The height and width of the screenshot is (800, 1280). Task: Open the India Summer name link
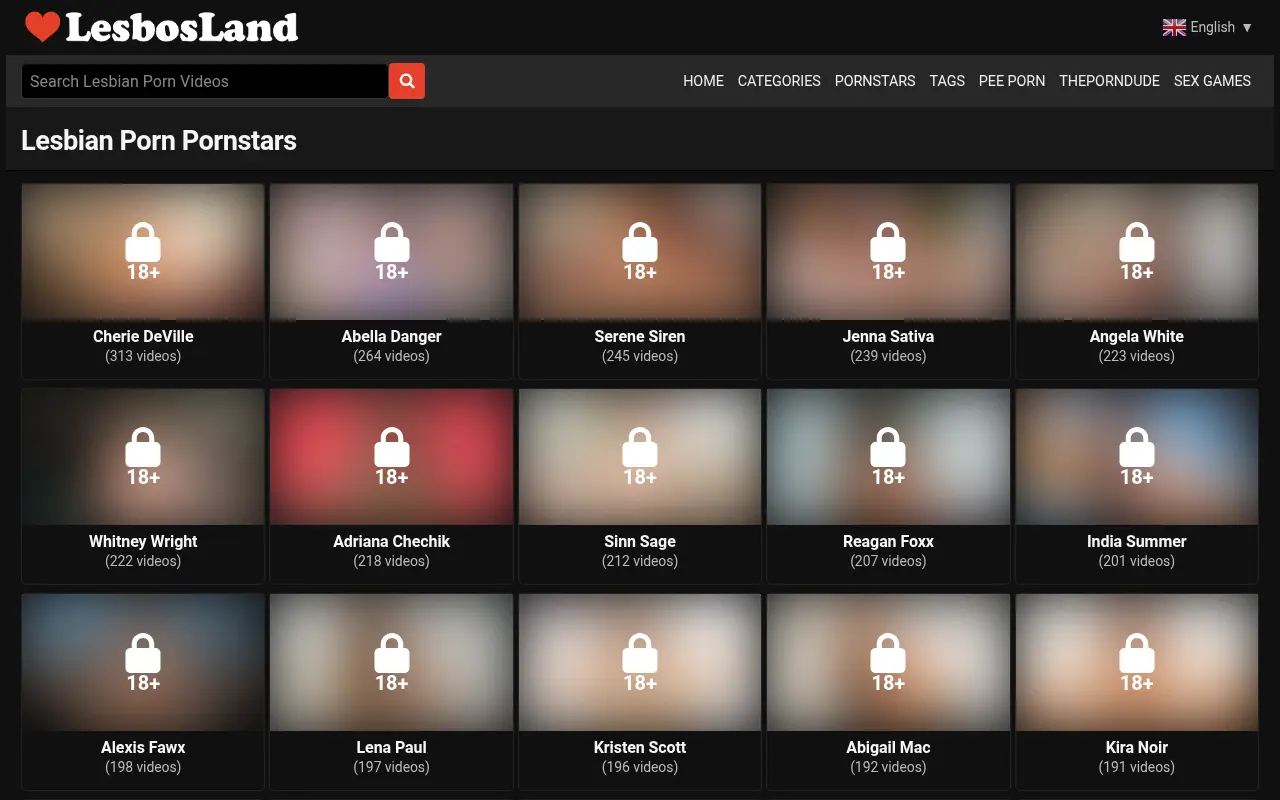[1137, 541]
